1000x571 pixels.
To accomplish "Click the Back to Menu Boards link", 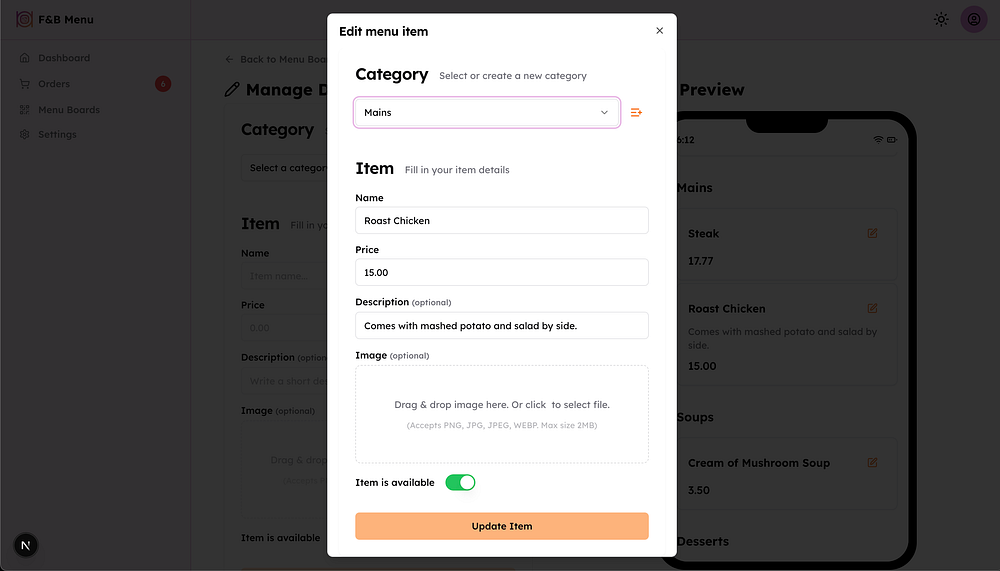I will click(x=276, y=59).
